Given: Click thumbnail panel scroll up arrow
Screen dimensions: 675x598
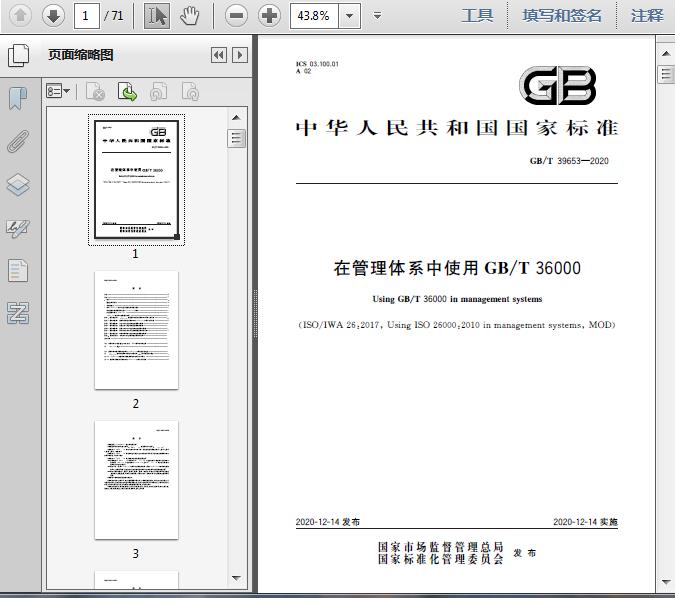Looking at the screenshot, I should point(236,118).
